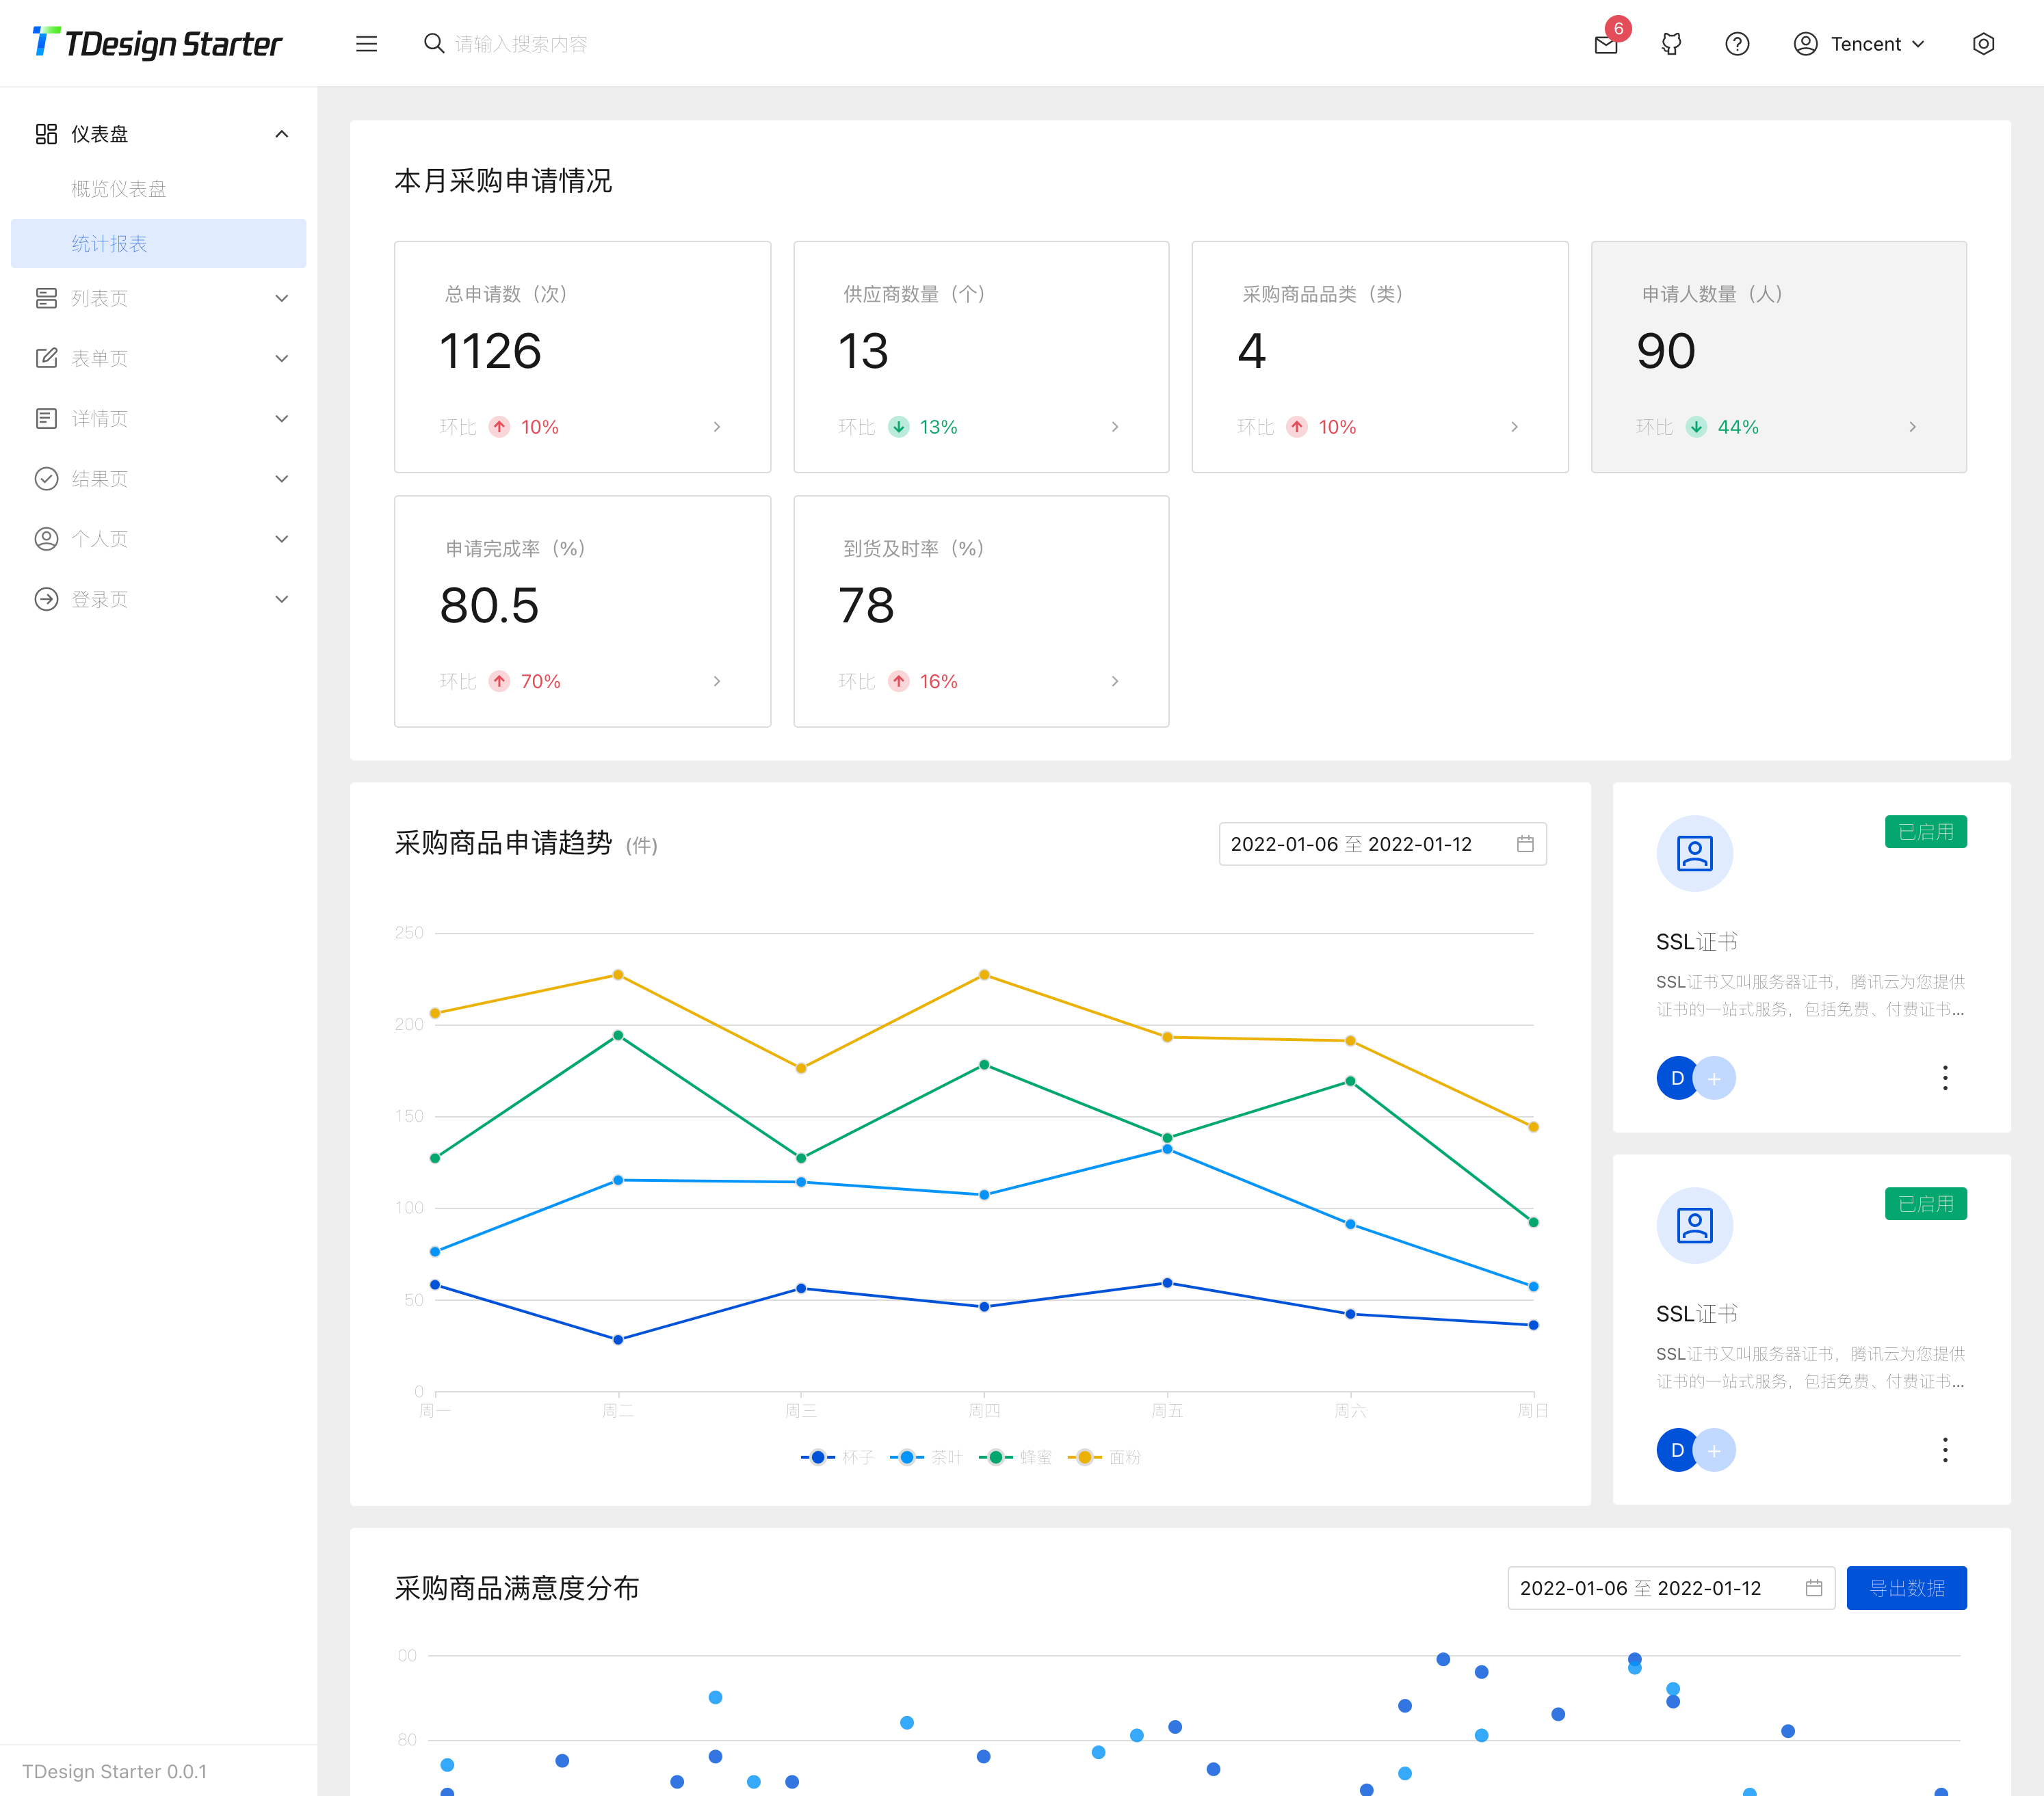The image size is (2044, 1796).
Task: Click the TDesign Starter logo
Action: tap(157, 43)
